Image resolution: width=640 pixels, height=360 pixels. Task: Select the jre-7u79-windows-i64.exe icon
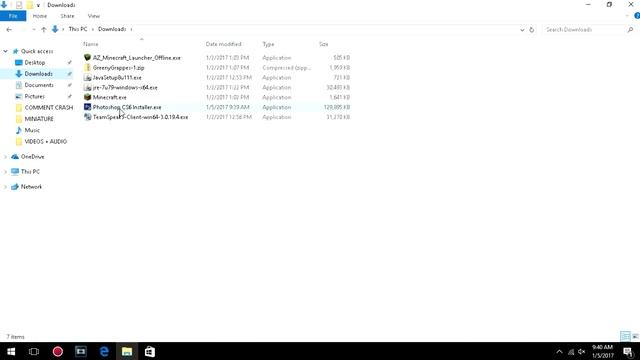pos(87,87)
